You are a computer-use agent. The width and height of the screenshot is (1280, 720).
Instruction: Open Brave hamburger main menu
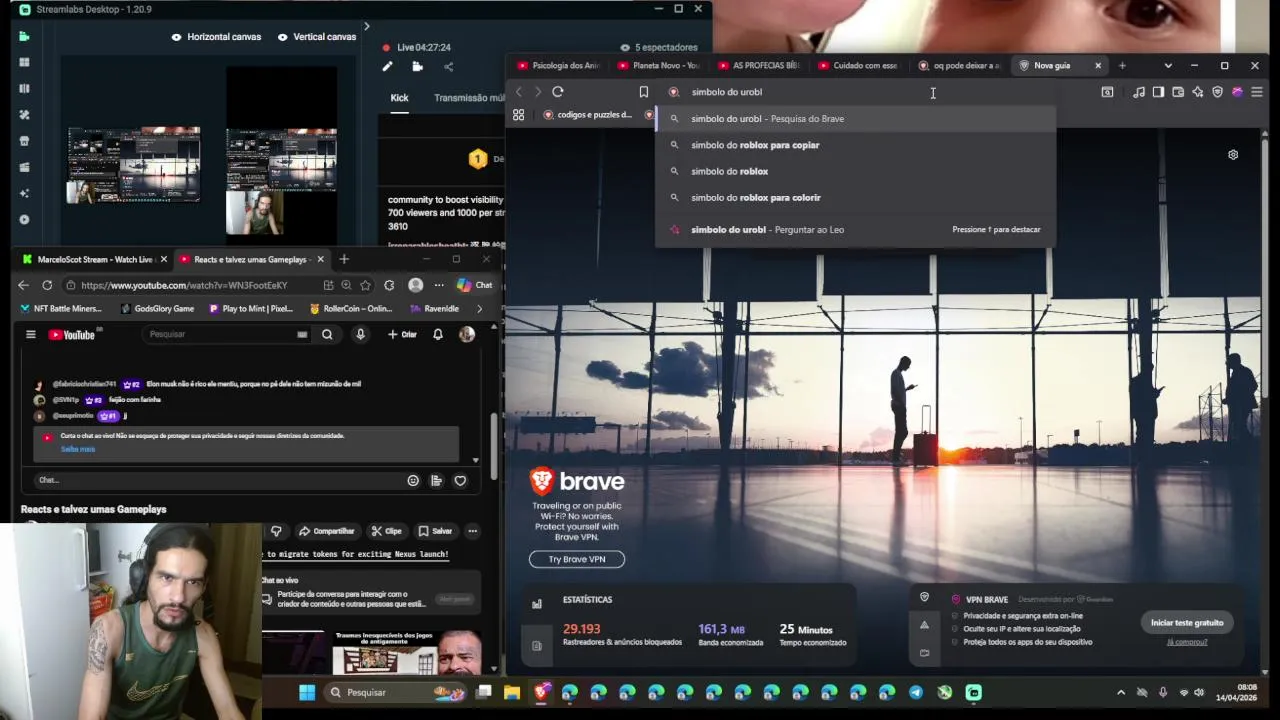1257,92
